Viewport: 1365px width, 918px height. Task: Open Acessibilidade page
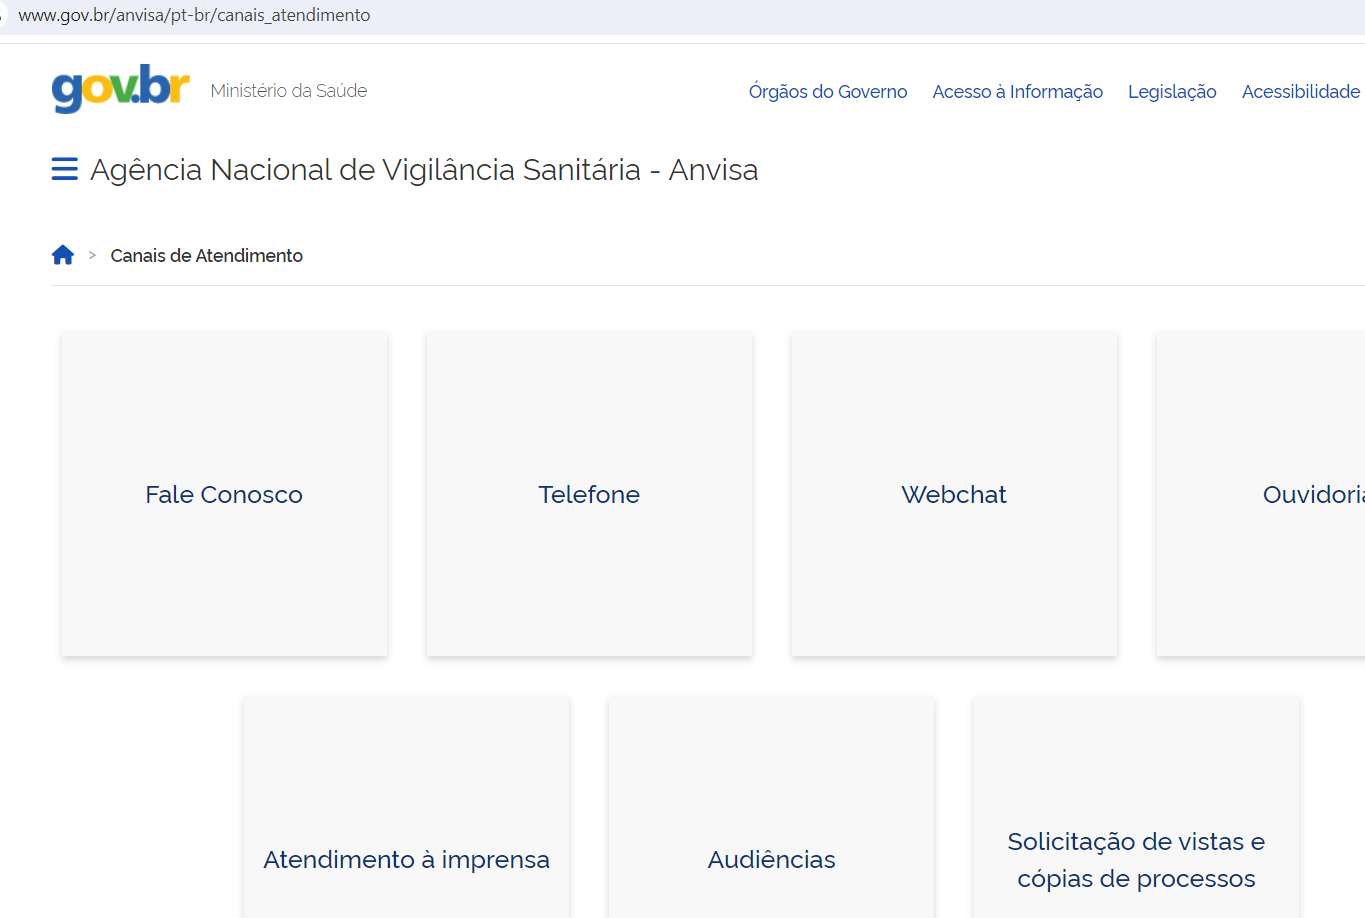click(1300, 91)
